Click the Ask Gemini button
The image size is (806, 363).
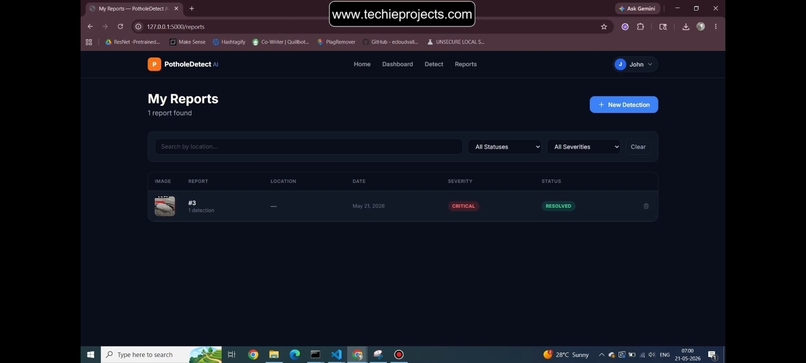(637, 9)
